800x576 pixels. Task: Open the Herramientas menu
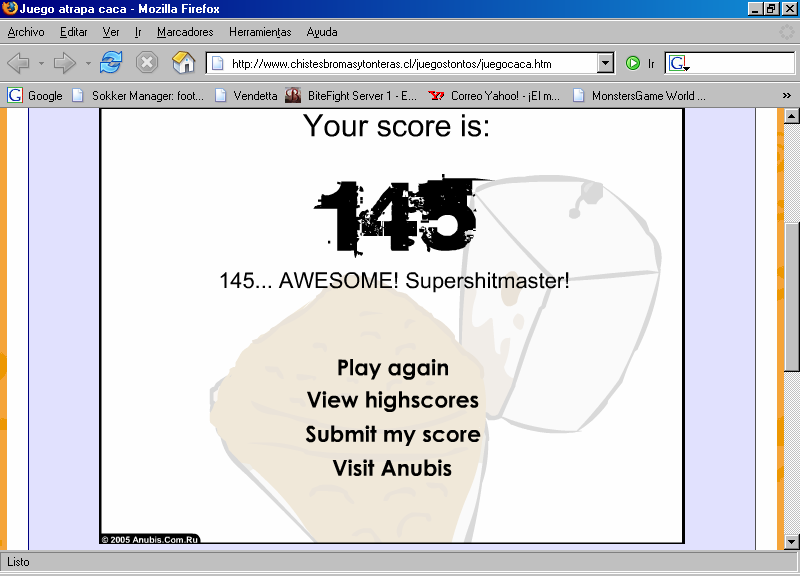(260, 32)
